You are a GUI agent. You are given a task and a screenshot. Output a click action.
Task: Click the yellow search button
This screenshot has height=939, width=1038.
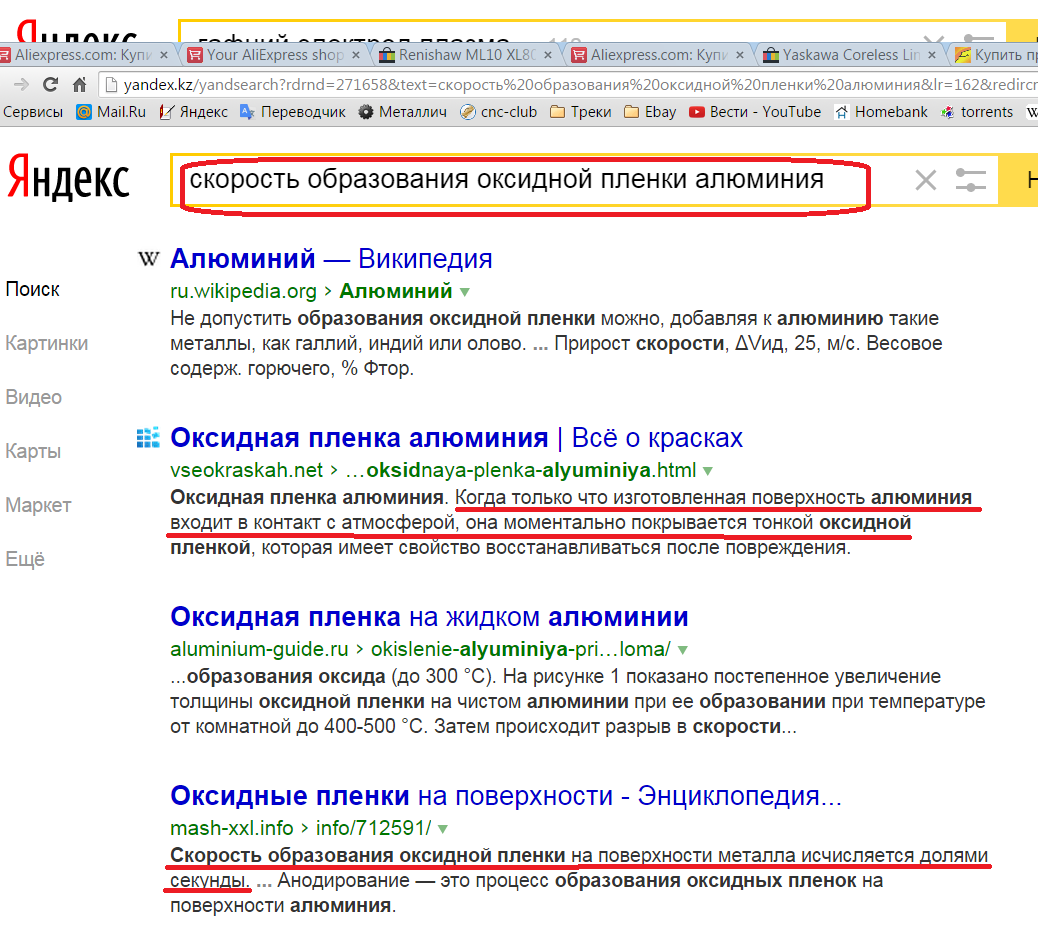tap(1019, 179)
